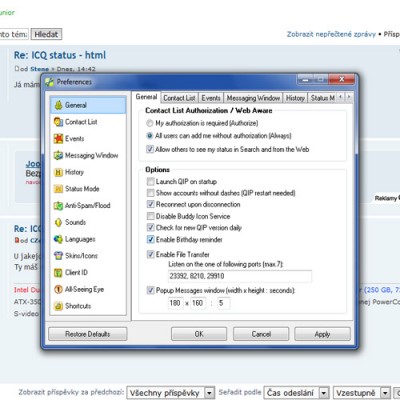Select the General flower icon in sidebar

tap(58, 105)
